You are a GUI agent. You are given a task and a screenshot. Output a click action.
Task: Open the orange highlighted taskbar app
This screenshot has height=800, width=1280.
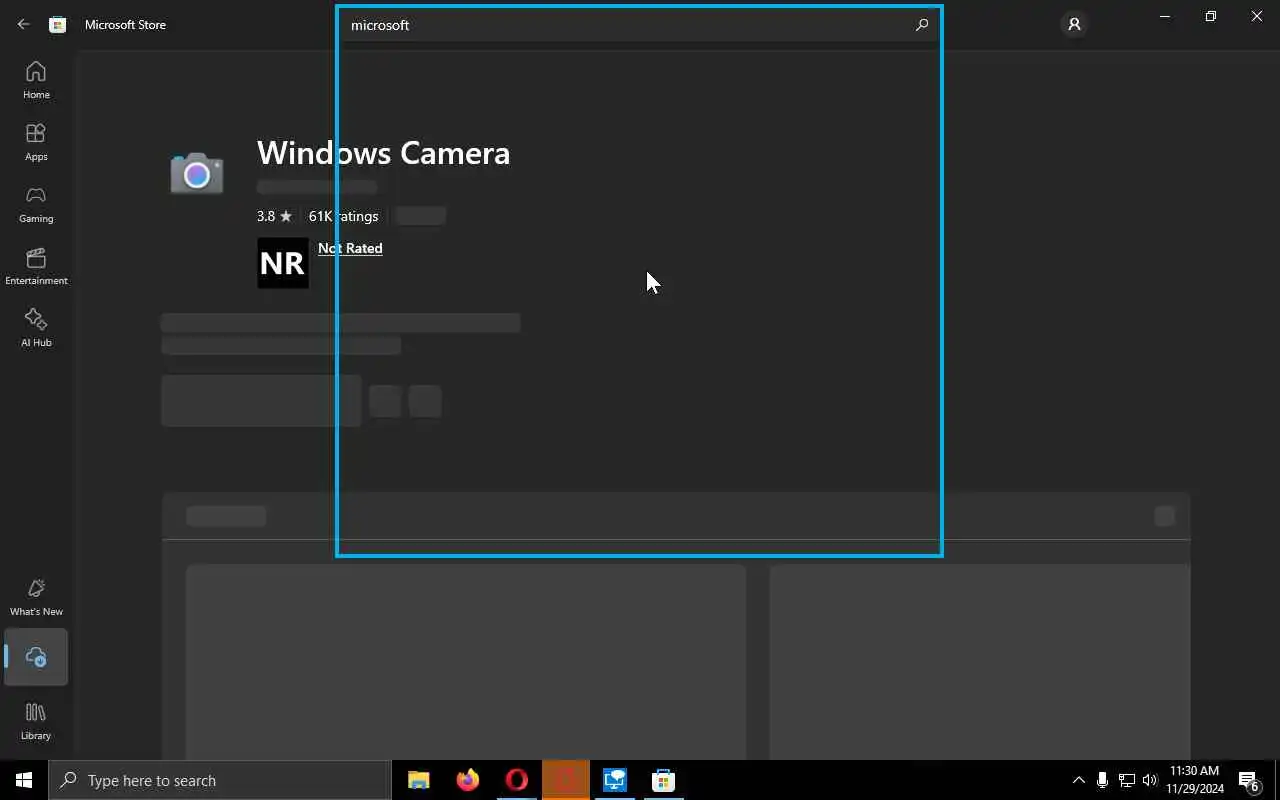pyautogui.click(x=566, y=780)
